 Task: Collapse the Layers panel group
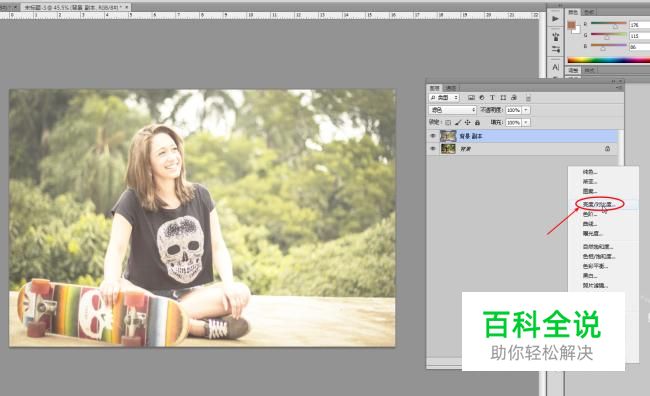(614, 81)
